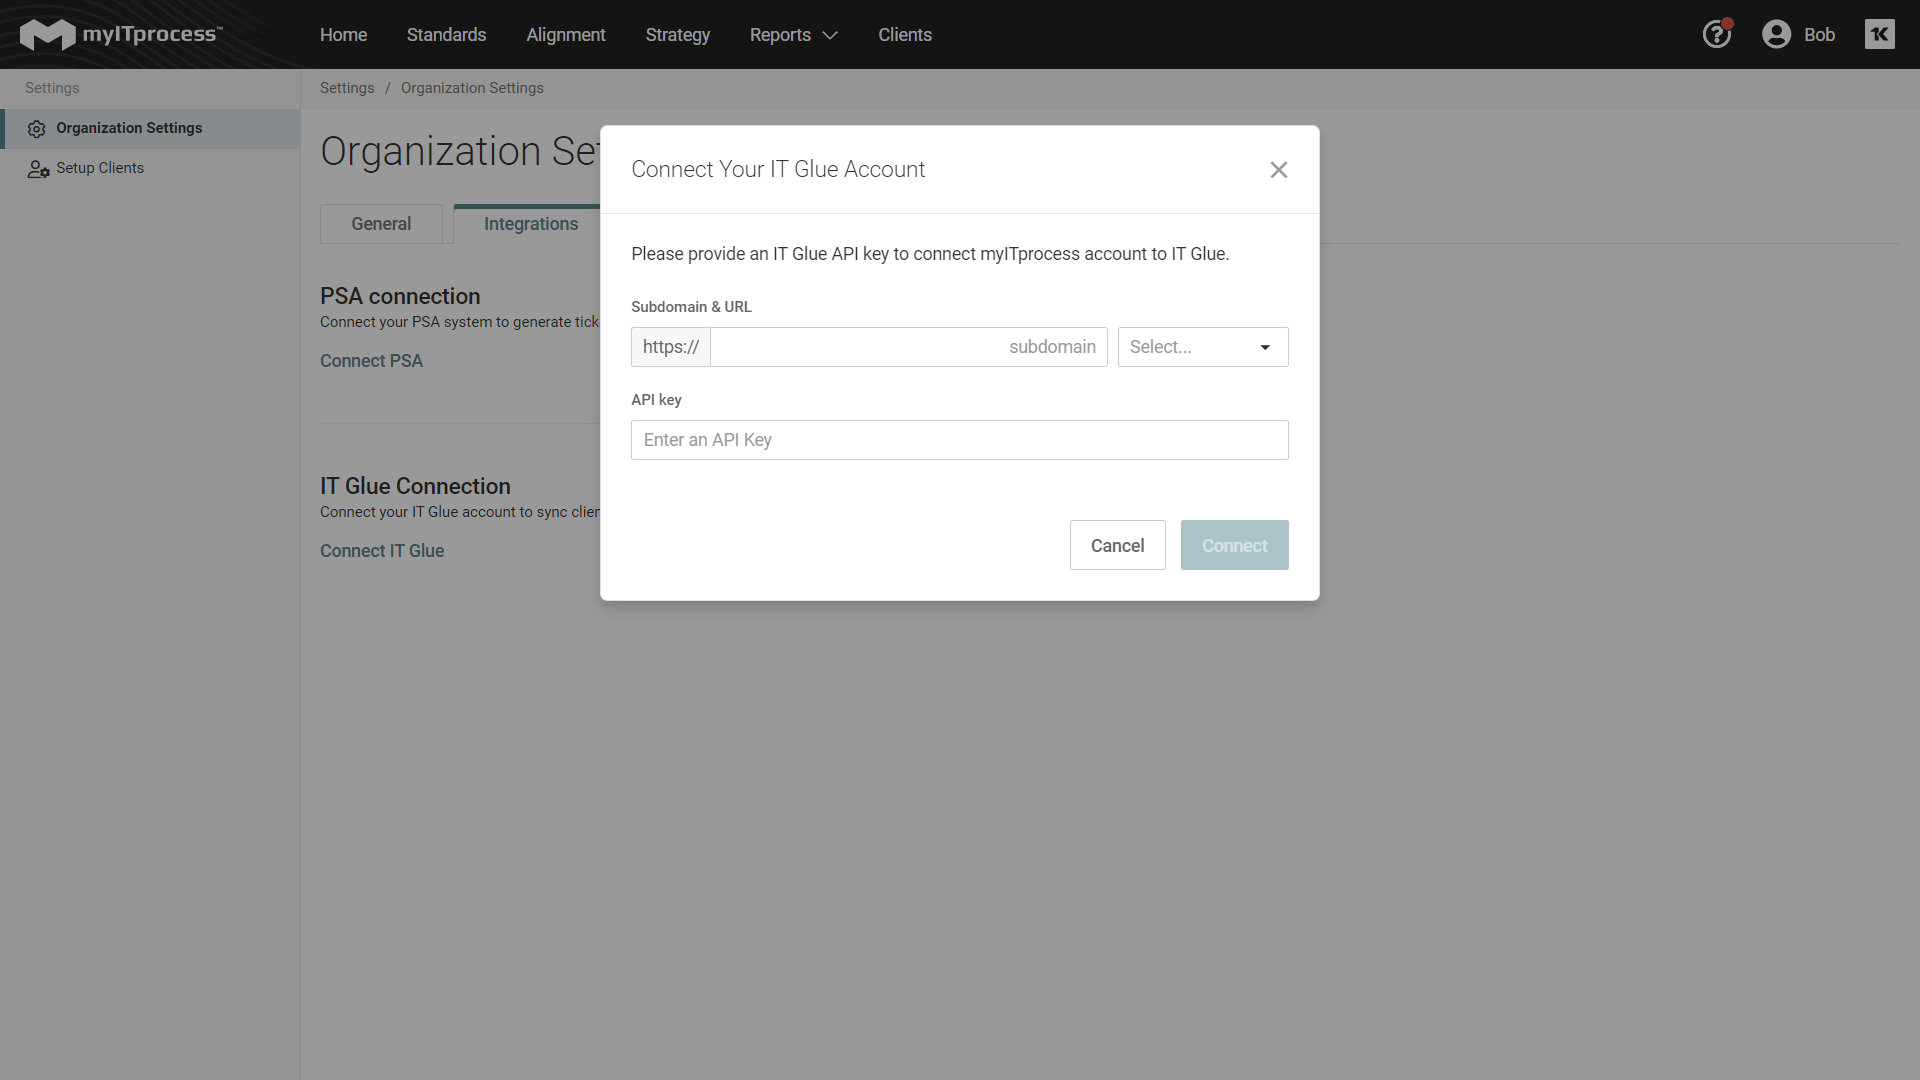Viewport: 1920px width, 1080px height.
Task: Click the Cancel button
Action: click(x=1118, y=545)
